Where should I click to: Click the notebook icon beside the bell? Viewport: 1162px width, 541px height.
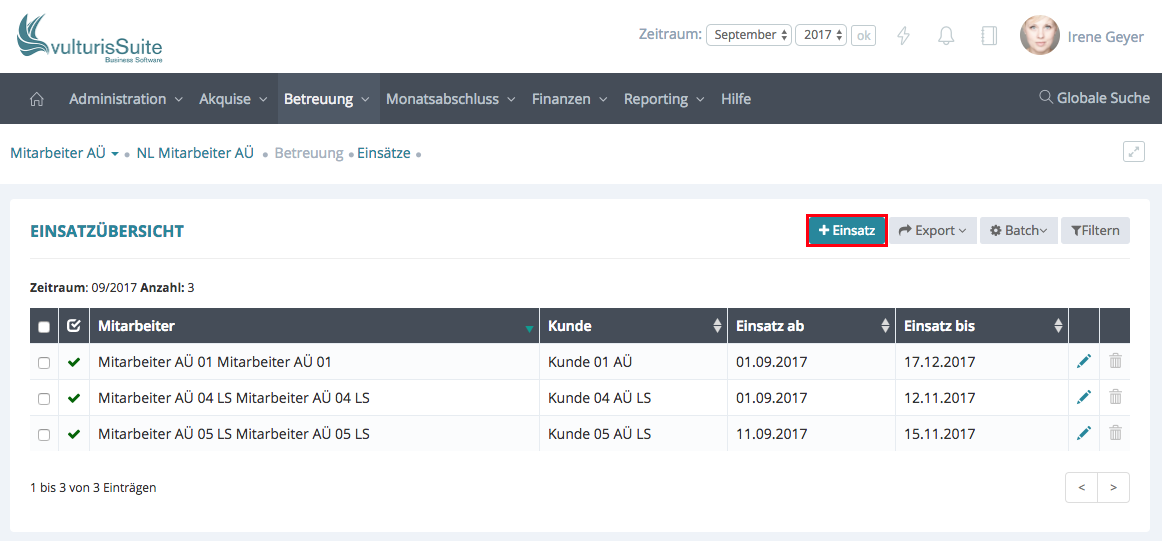[989, 35]
